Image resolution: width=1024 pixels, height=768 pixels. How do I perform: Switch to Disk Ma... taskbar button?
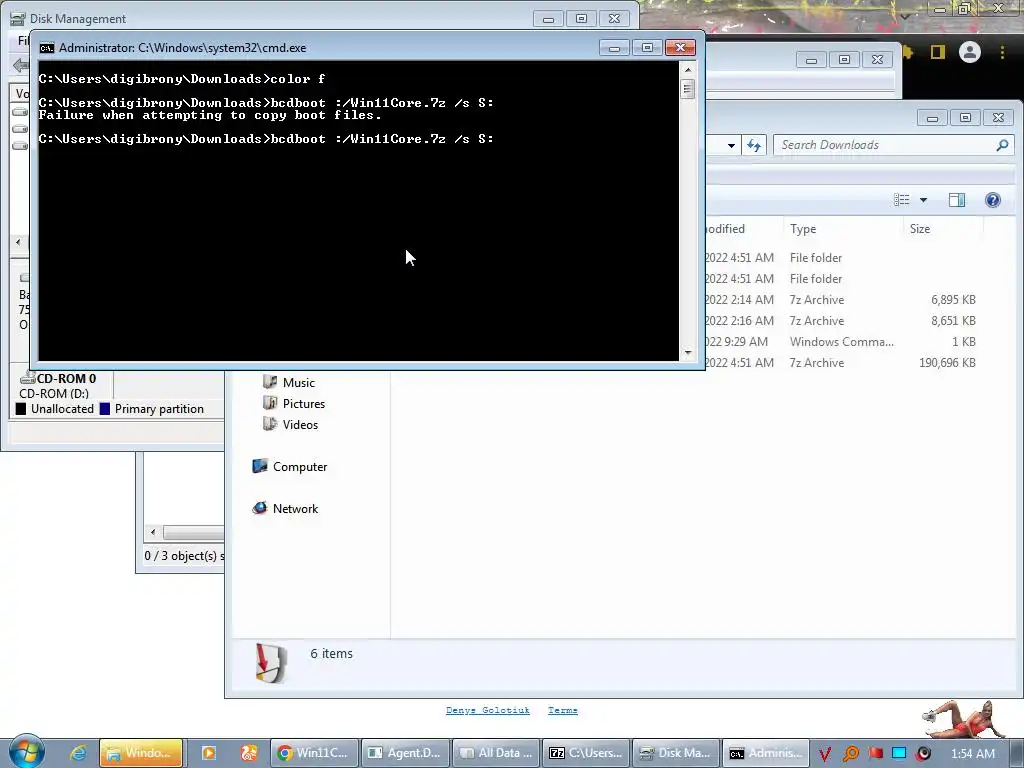pos(677,753)
